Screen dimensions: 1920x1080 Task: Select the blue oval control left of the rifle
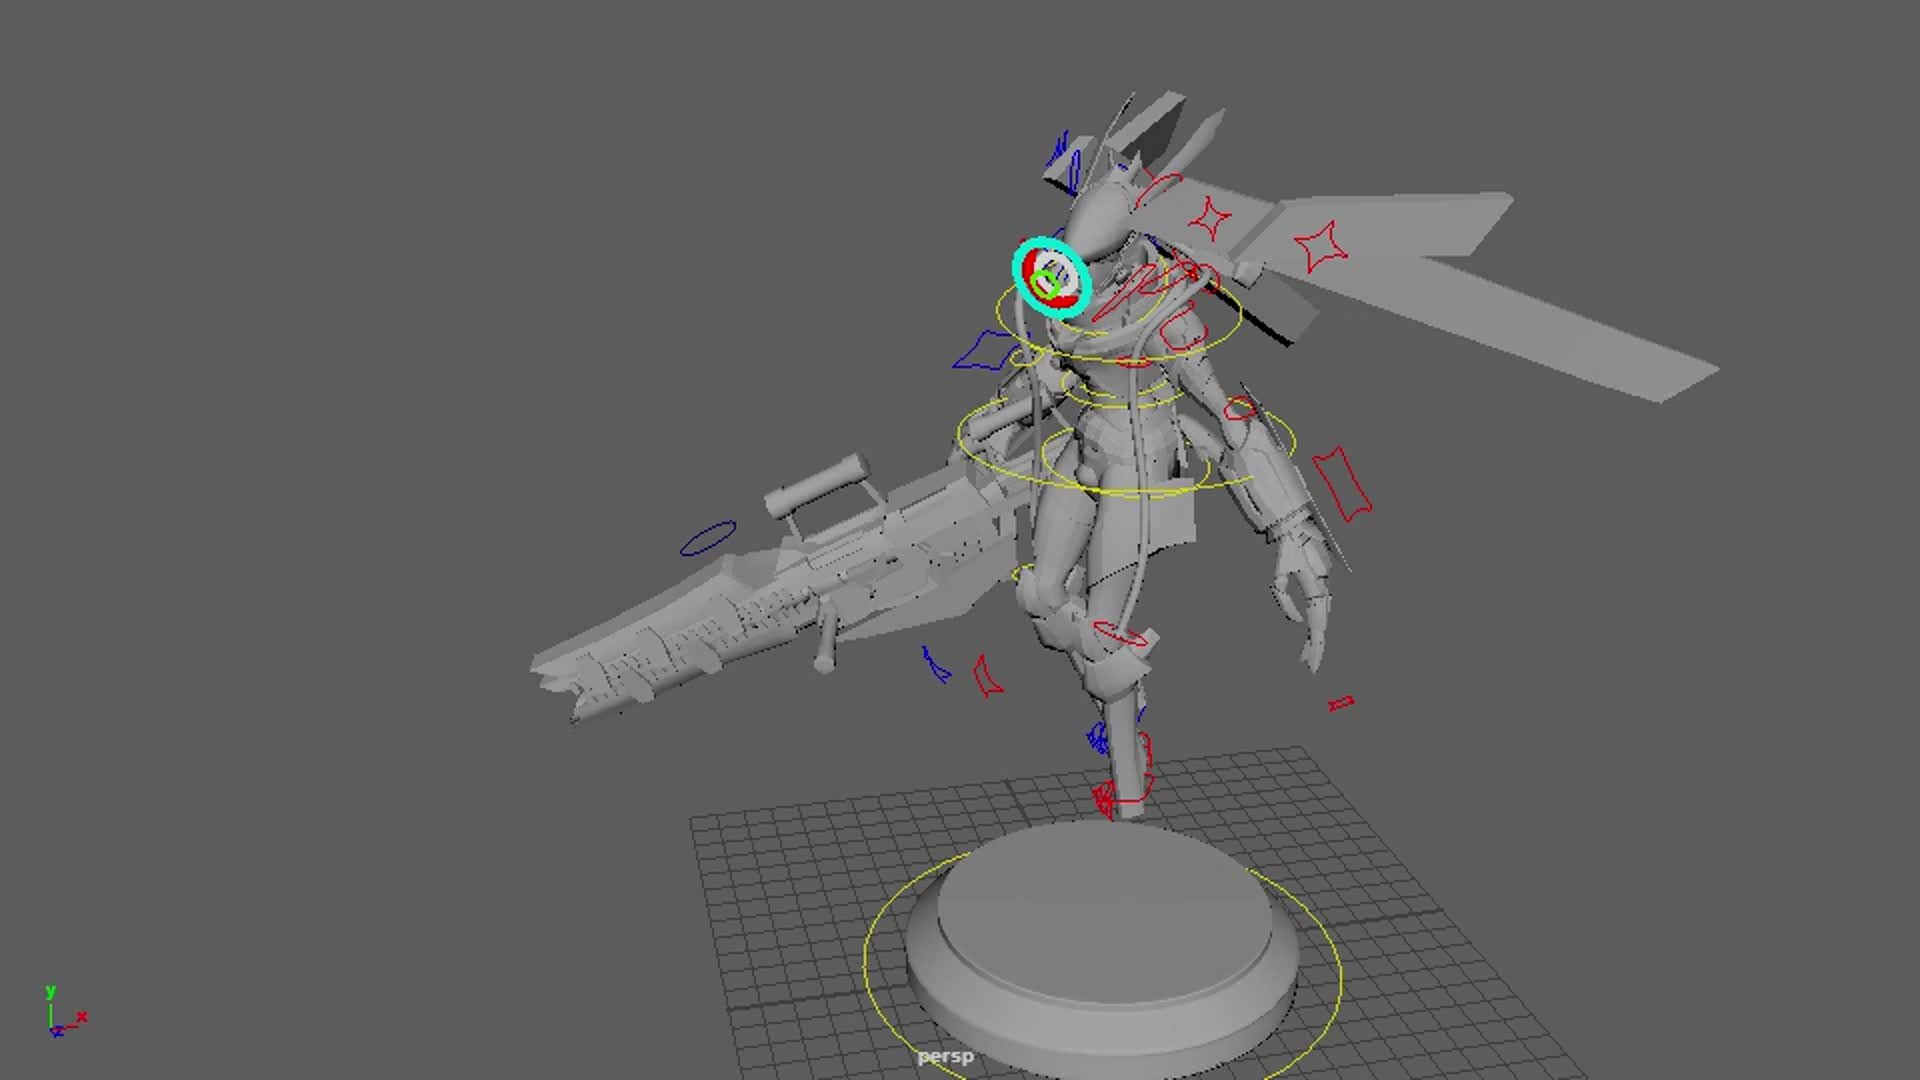pyautogui.click(x=710, y=535)
